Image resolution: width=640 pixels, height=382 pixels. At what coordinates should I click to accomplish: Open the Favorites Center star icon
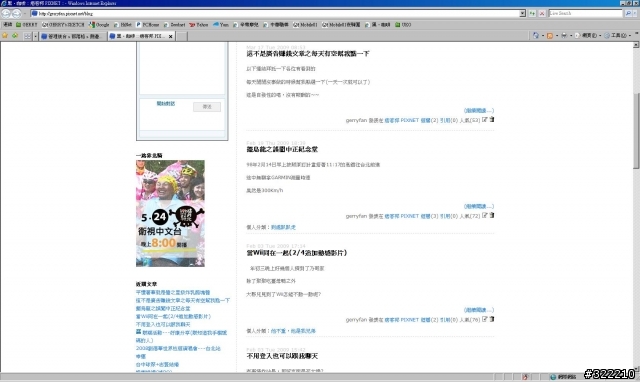point(5,36)
